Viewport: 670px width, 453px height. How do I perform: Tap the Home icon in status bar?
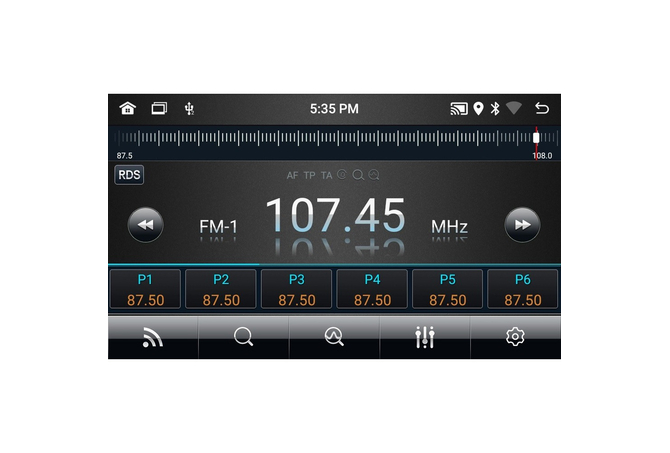[127, 108]
